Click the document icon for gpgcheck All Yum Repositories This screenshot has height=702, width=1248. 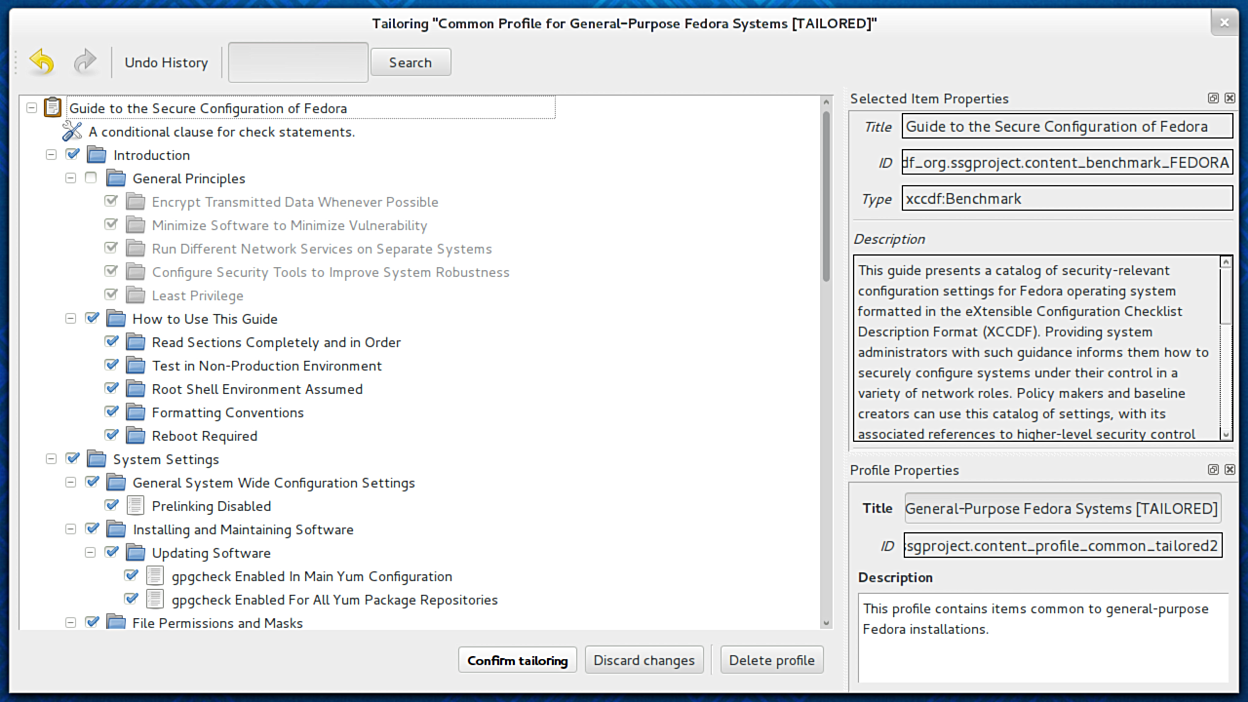pos(155,599)
